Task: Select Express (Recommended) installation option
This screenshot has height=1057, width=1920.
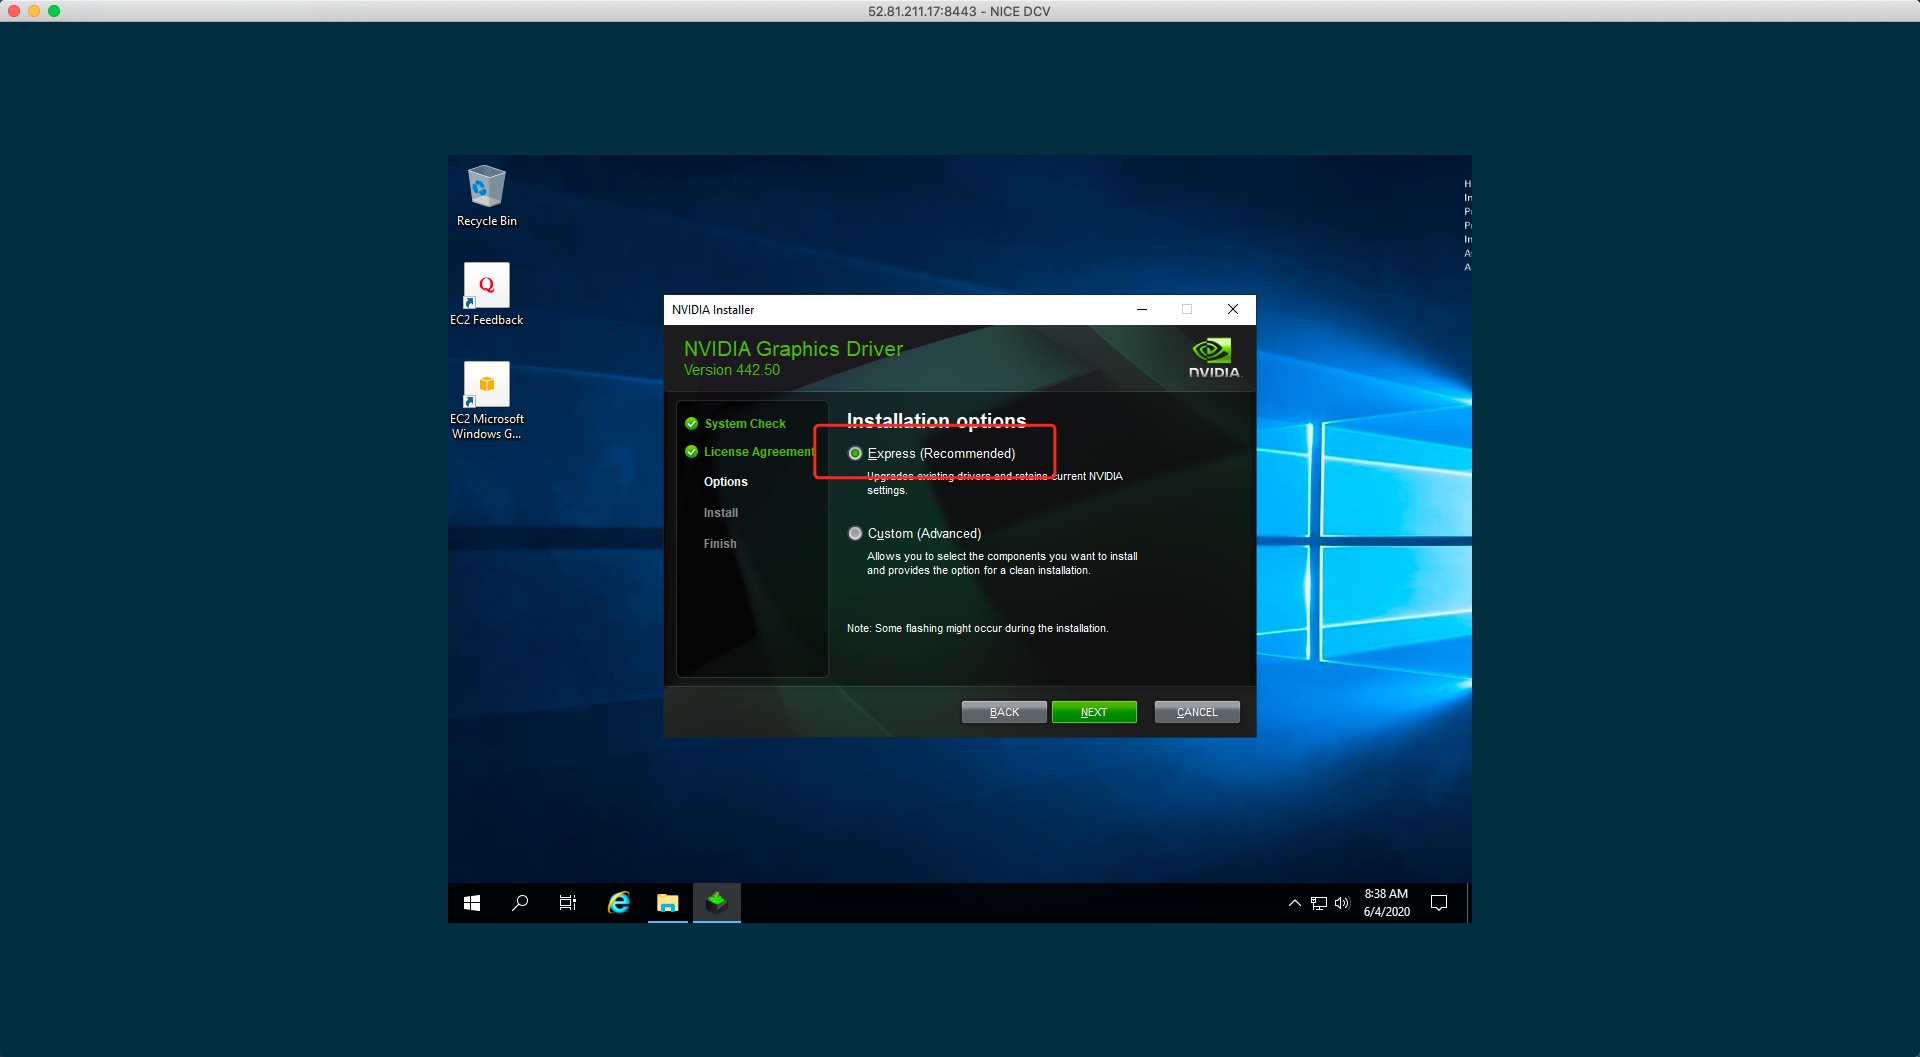Action: [x=855, y=454]
